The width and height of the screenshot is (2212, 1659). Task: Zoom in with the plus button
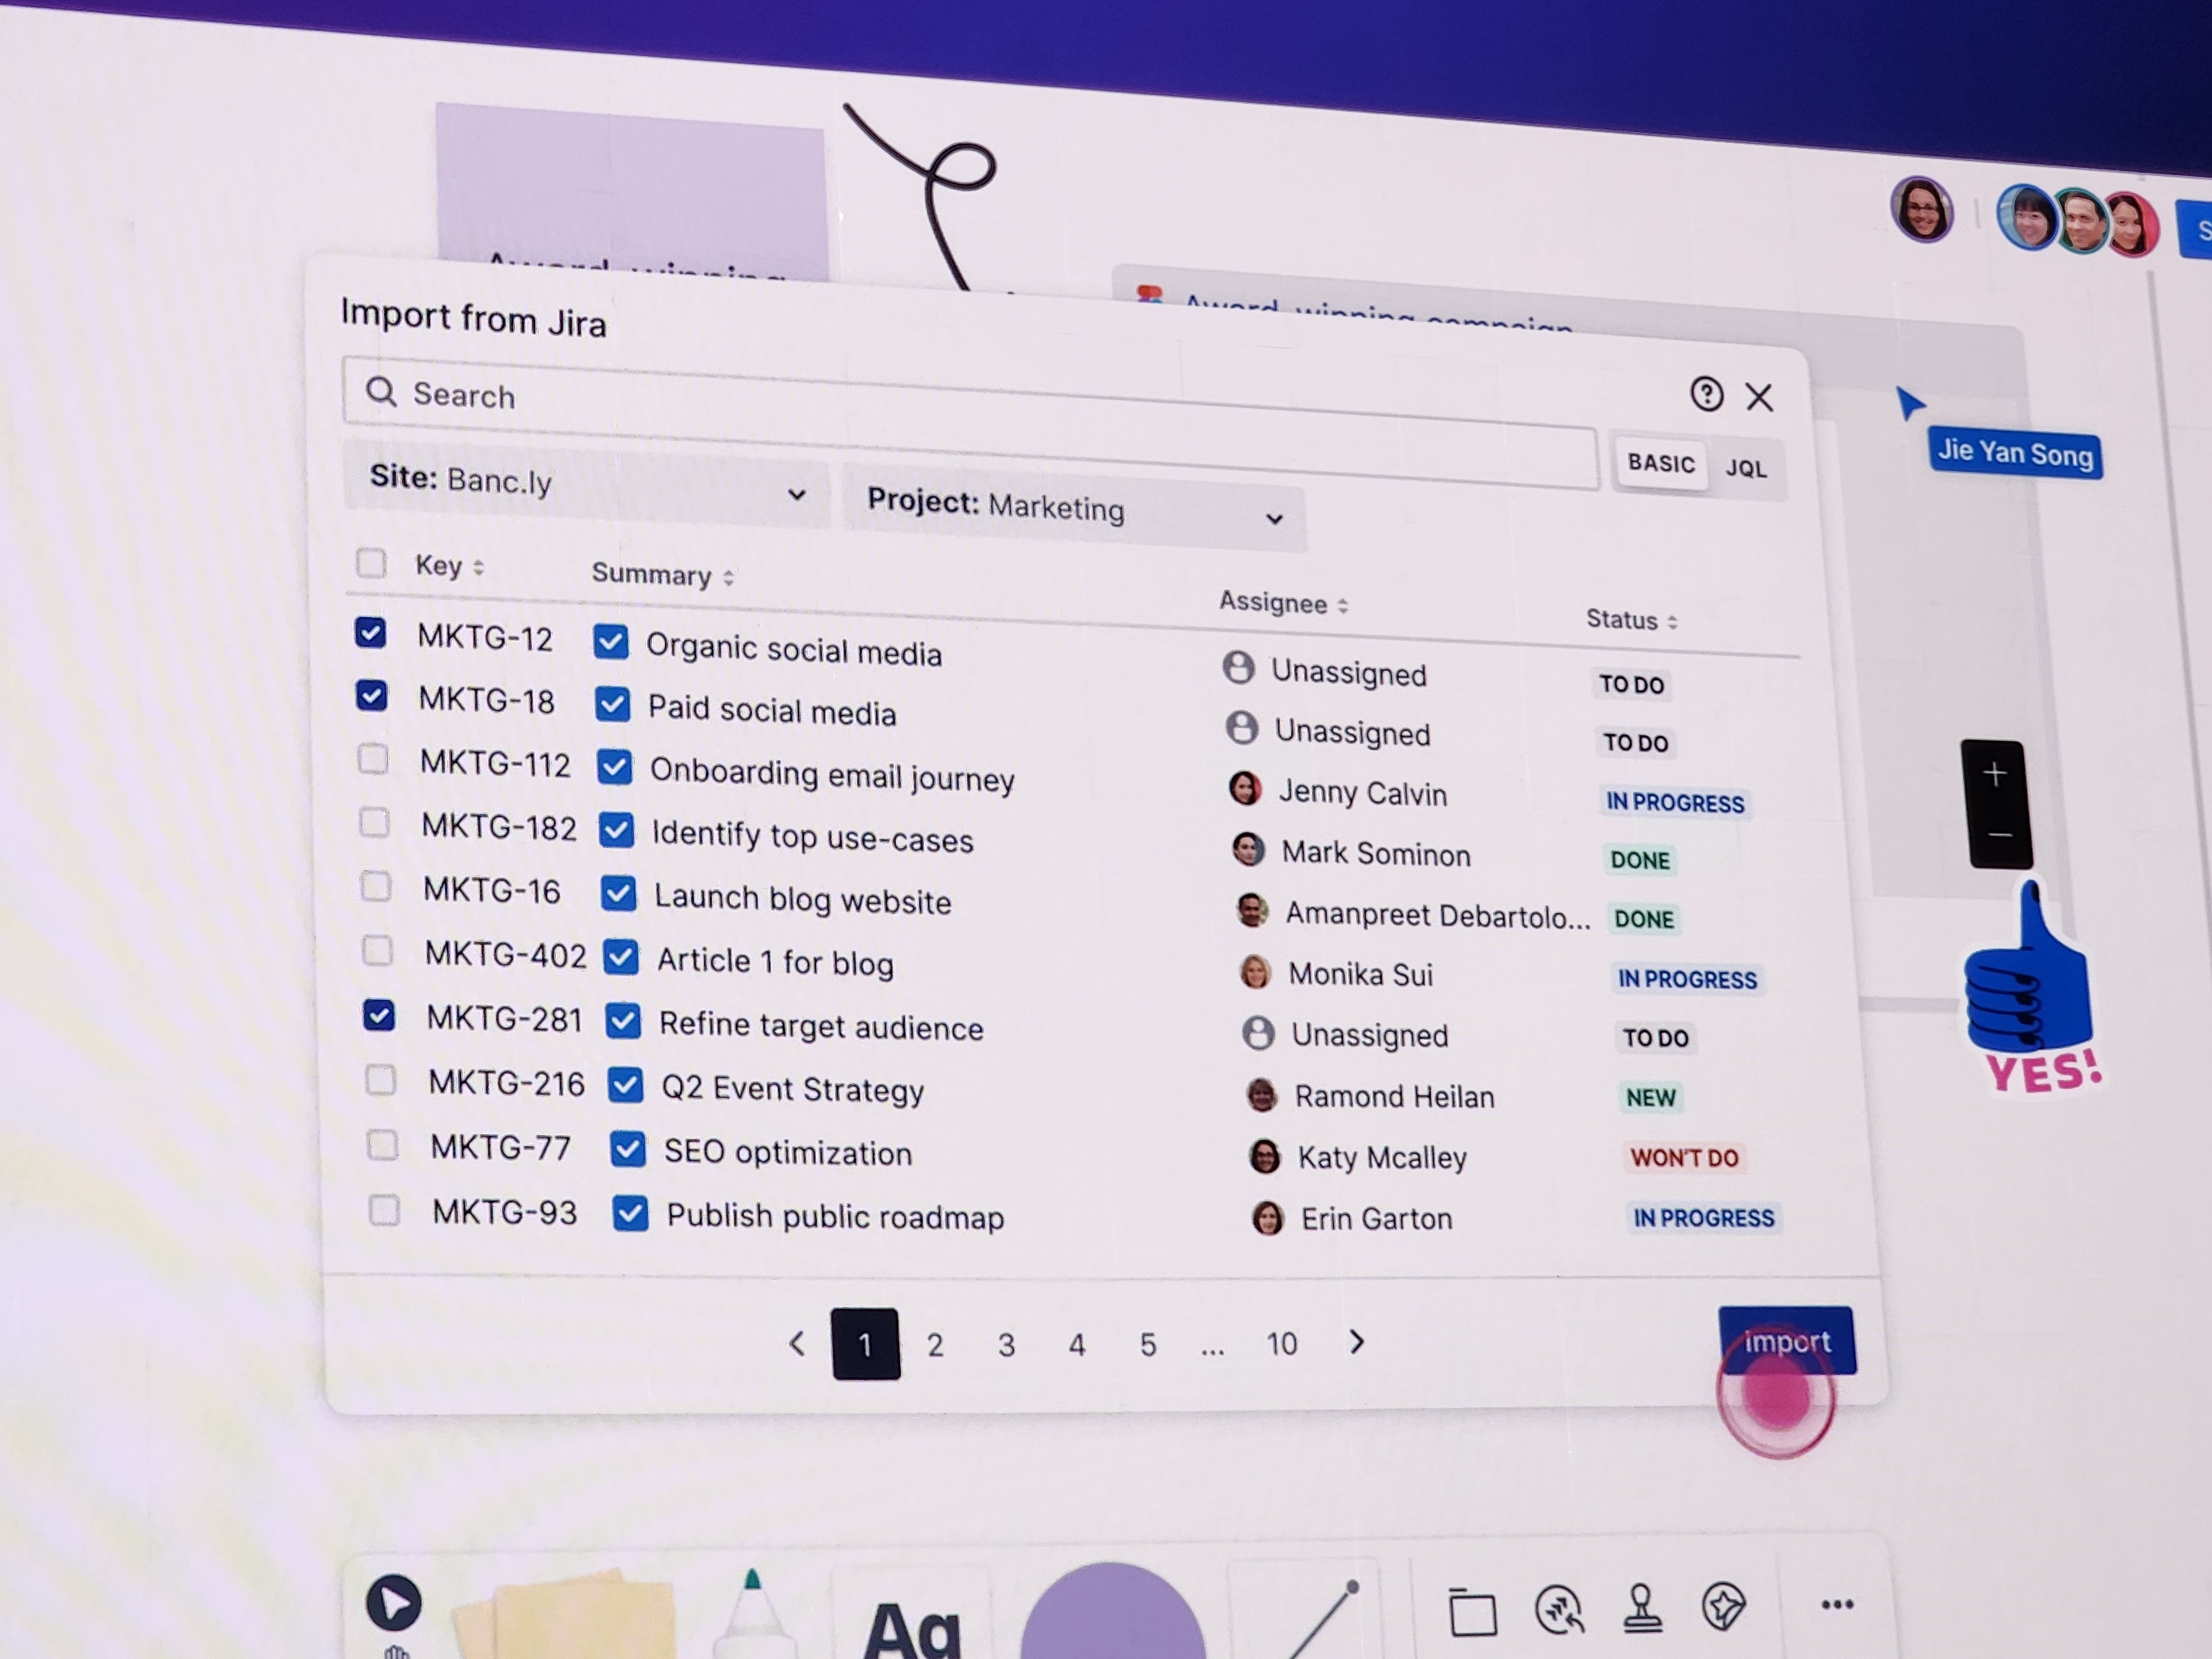point(1994,773)
